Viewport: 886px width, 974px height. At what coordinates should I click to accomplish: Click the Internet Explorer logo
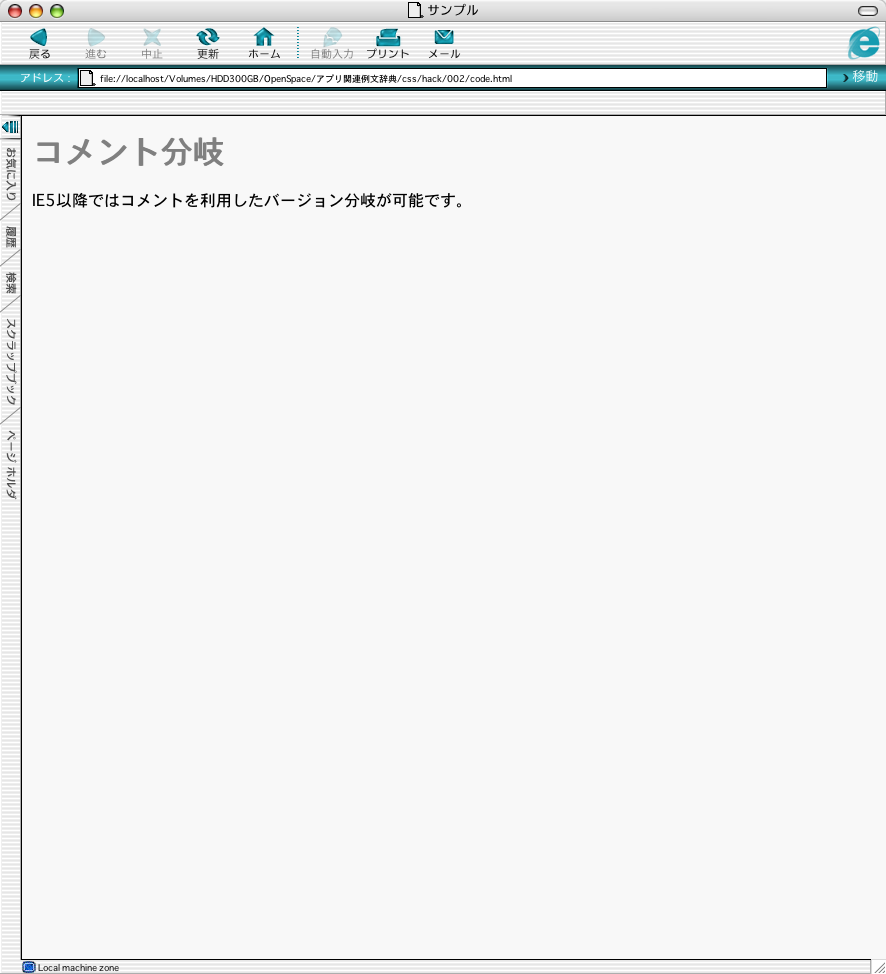[x=864, y=43]
